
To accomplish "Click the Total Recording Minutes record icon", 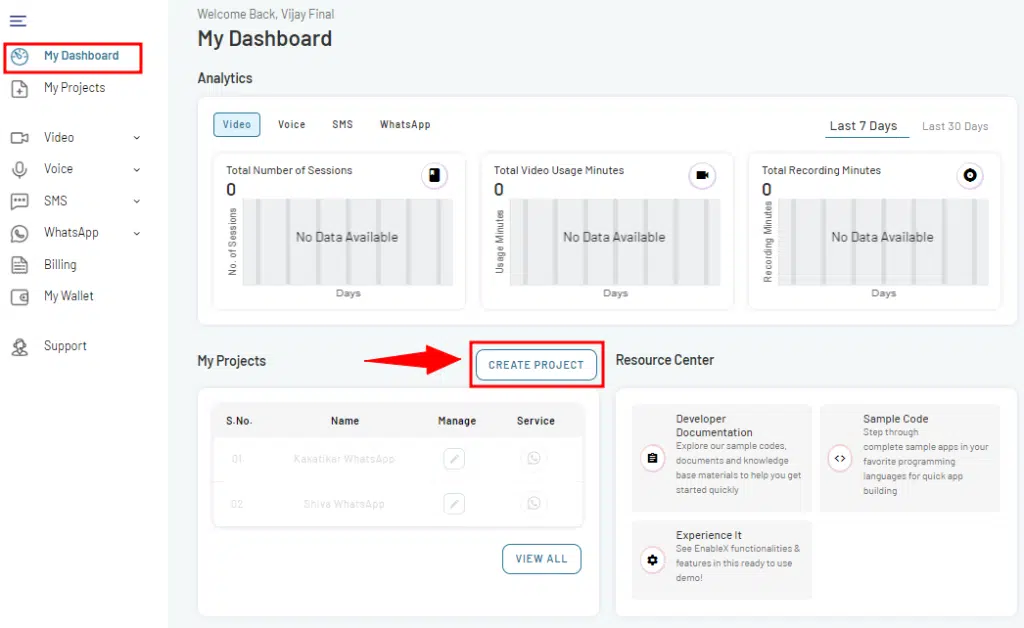I will pos(969,176).
